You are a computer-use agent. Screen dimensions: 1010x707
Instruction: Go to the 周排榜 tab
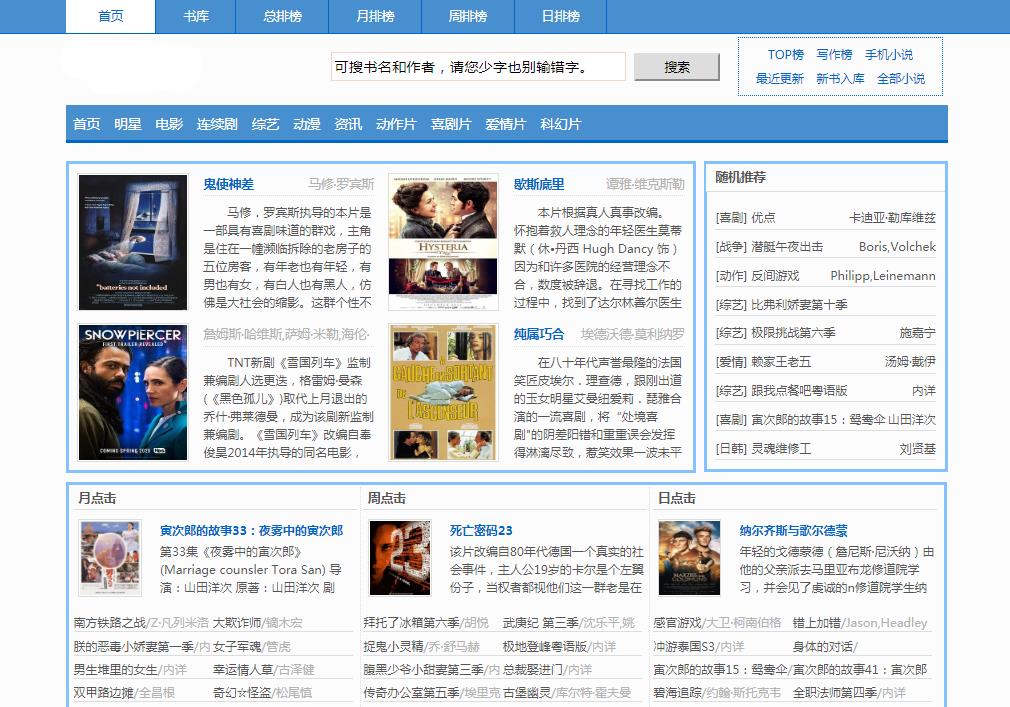point(468,16)
